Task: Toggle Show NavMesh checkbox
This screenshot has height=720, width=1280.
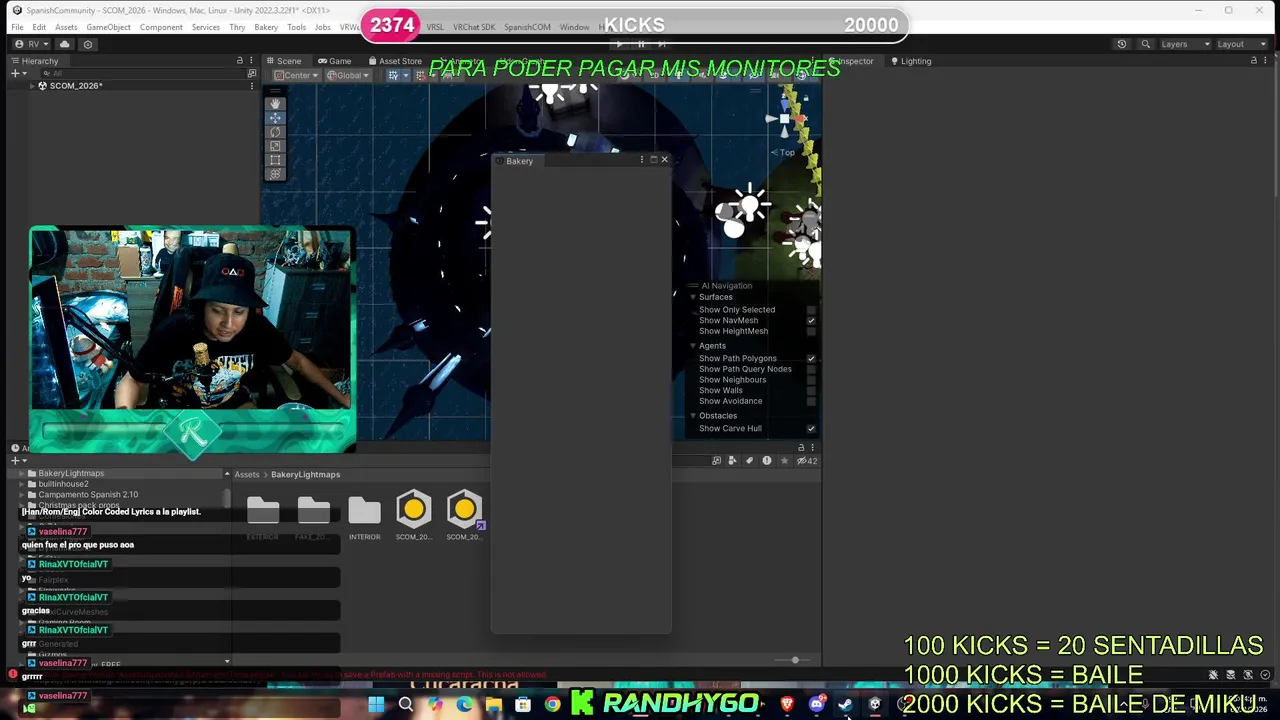Action: pyautogui.click(x=811, y=321)
